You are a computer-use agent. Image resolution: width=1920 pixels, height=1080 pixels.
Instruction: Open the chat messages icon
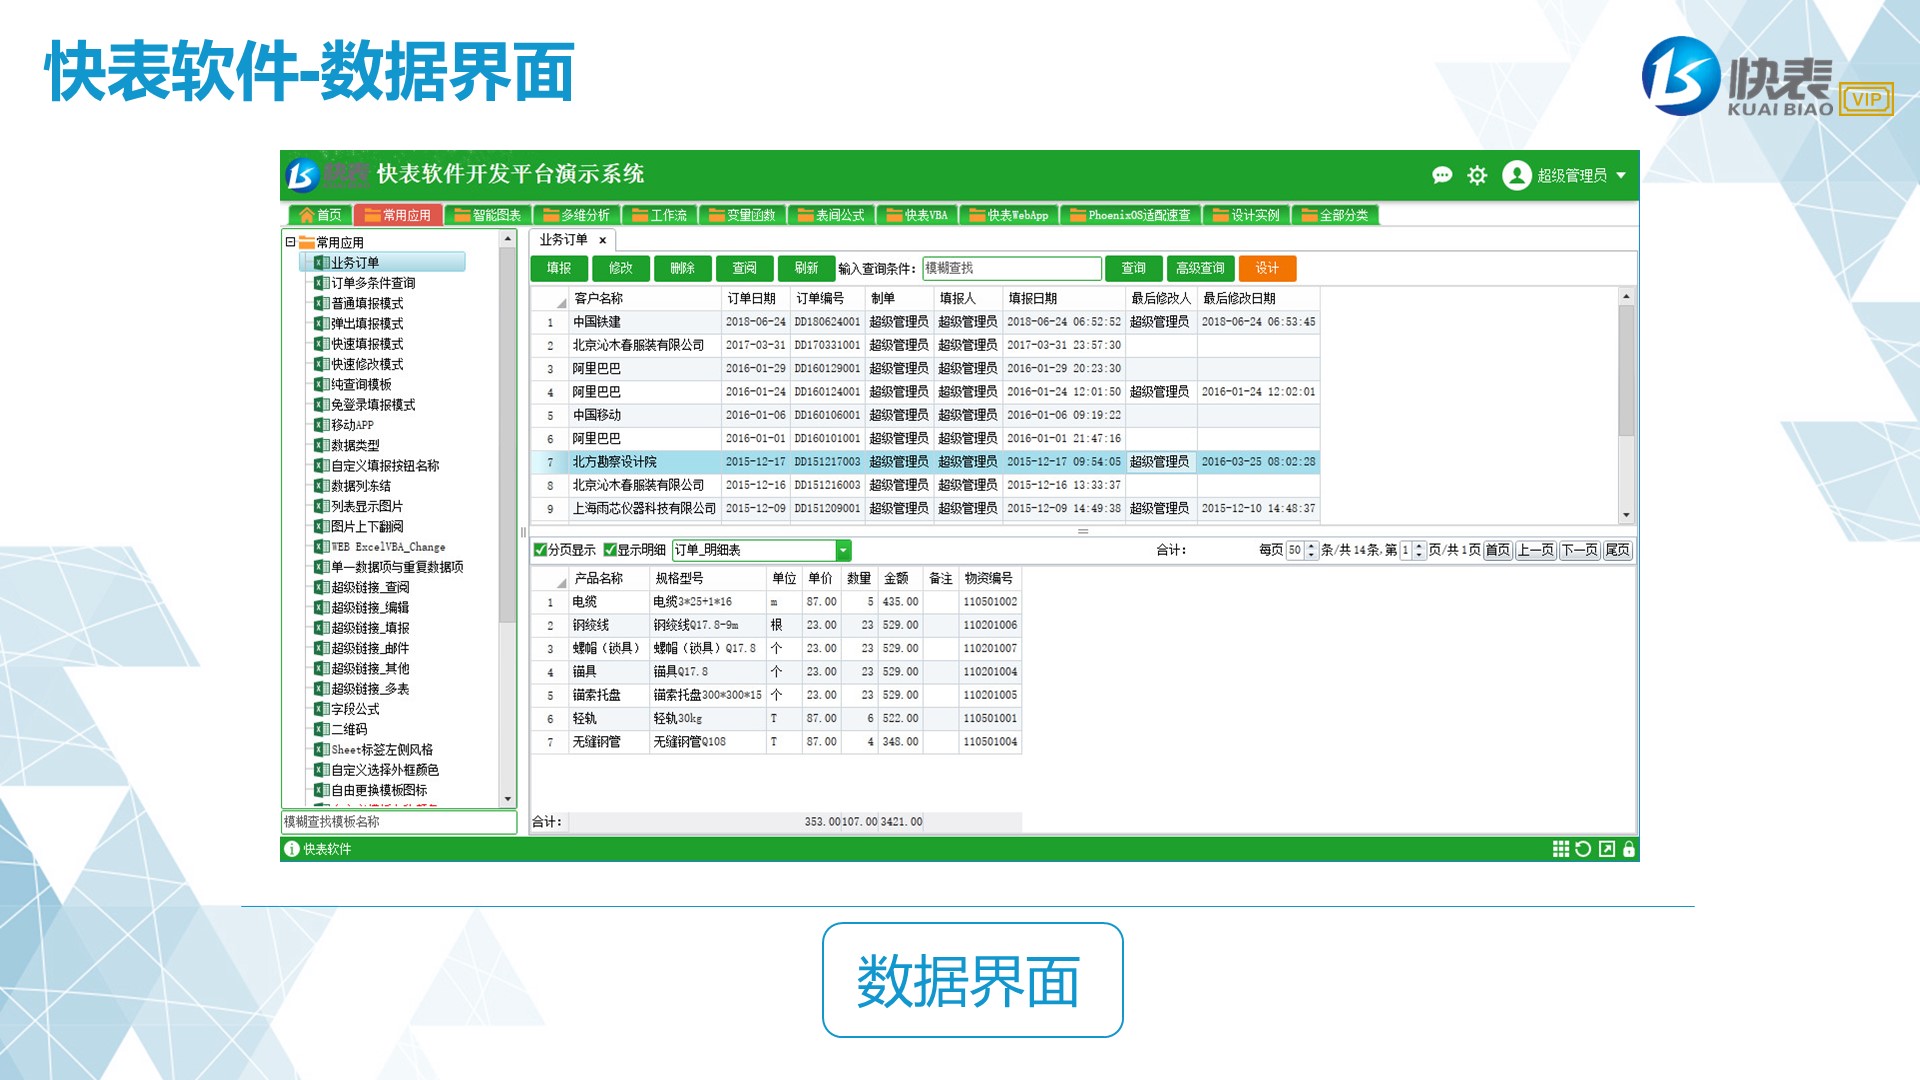1442,175
